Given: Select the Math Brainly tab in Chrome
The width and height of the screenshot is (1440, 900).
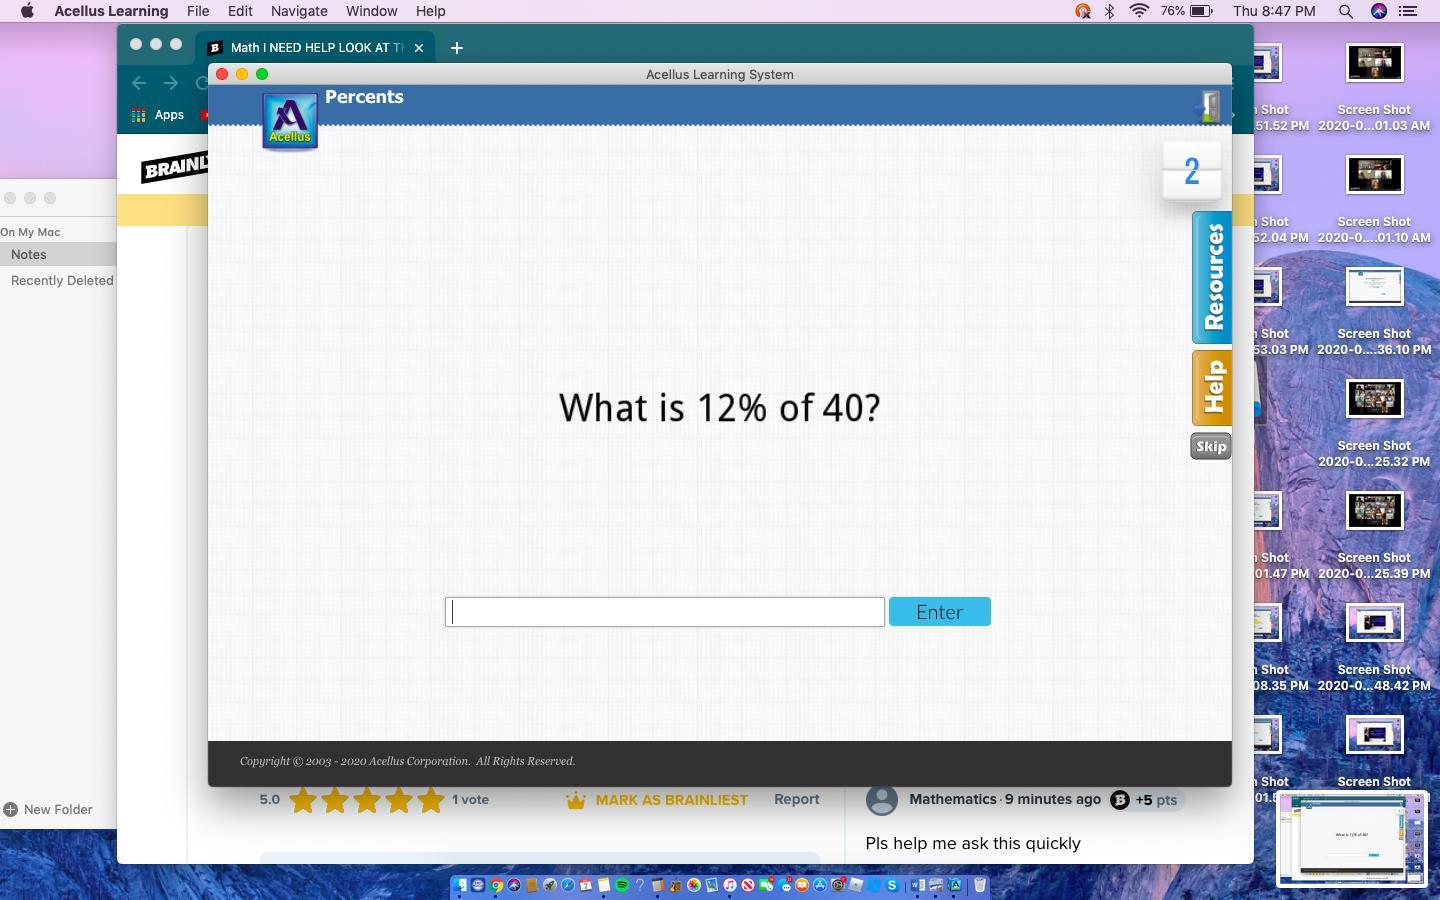Looking at the screenshot, I should pos(315,47).
